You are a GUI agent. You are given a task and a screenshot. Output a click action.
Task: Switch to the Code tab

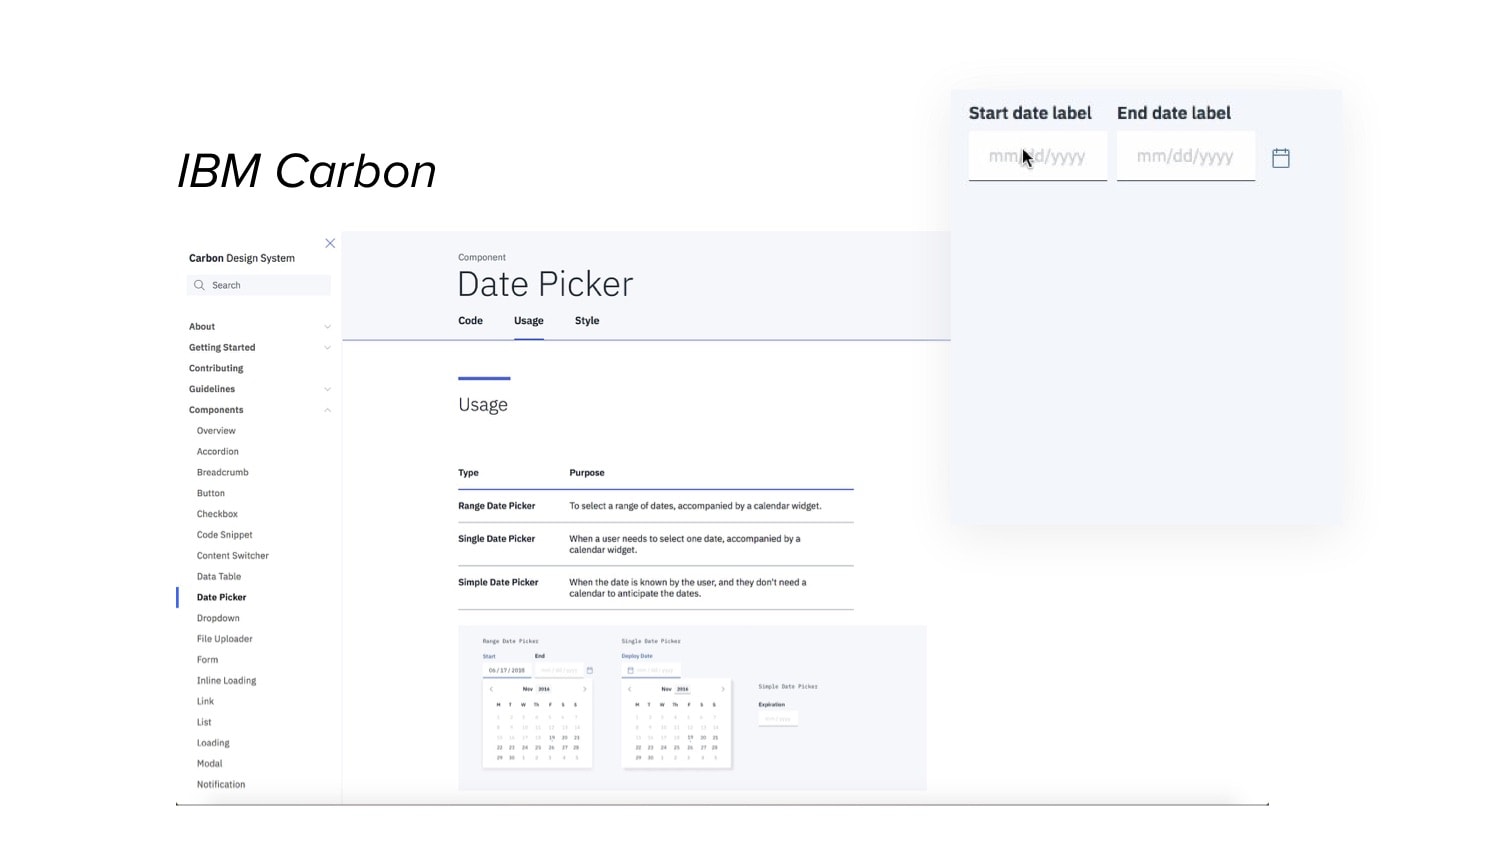[x=470, y=321]
